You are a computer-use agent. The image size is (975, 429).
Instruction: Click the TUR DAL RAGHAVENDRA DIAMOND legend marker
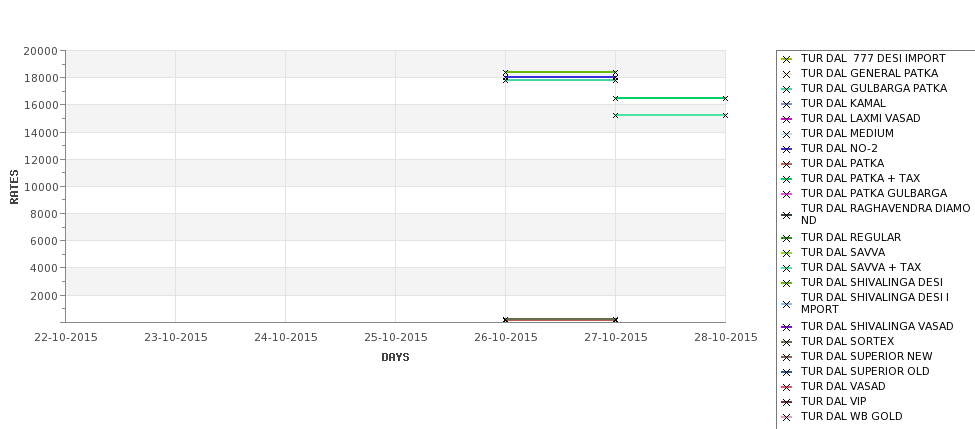tap(786, 215)
